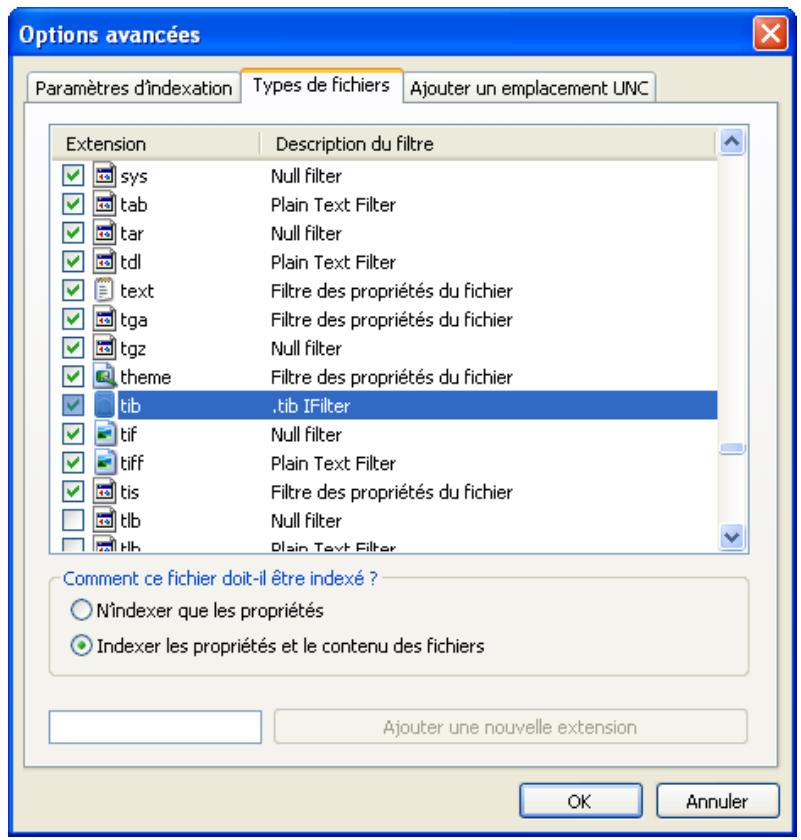Sort by Extension column header
Screen dimensions: 801x840
point(156,144)
